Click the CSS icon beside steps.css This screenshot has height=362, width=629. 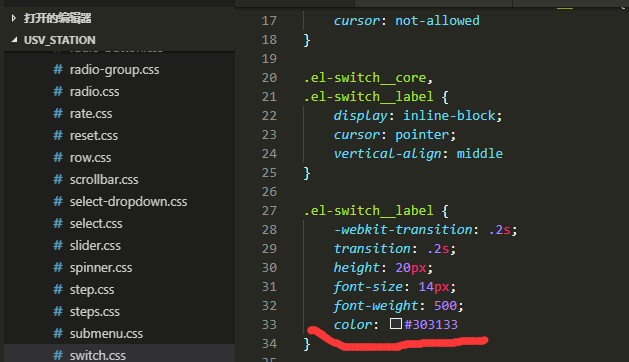pos(58,311)
